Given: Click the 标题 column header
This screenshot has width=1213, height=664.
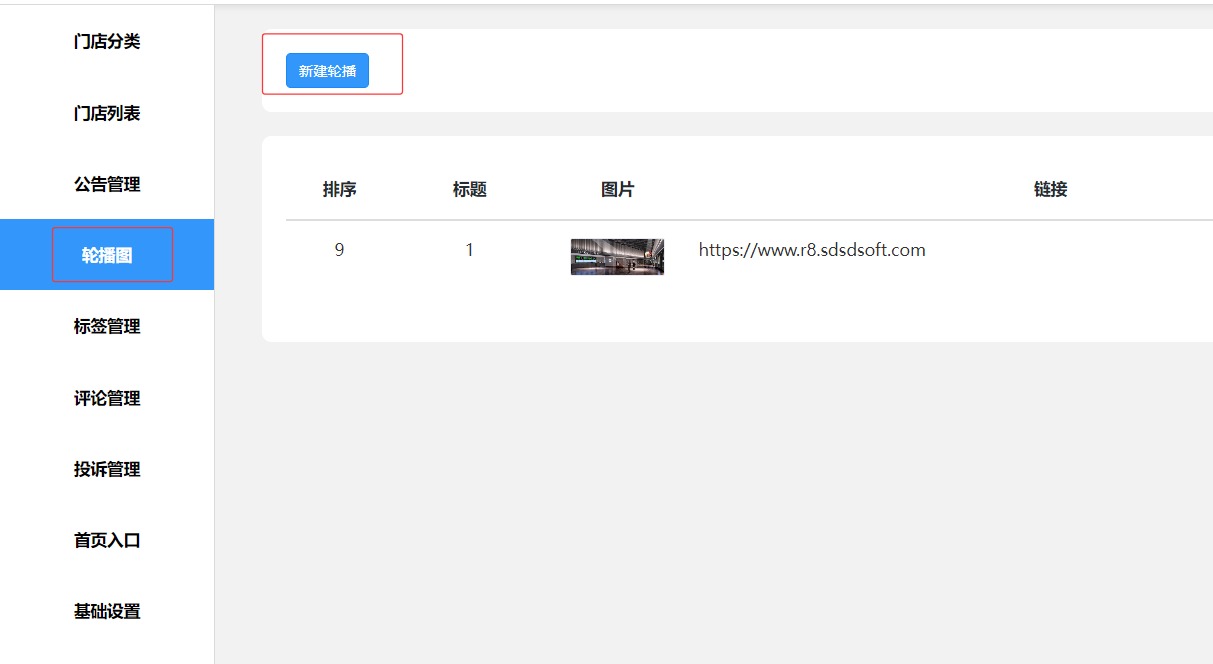Looking at the screenshot, I should coord(469,190).
